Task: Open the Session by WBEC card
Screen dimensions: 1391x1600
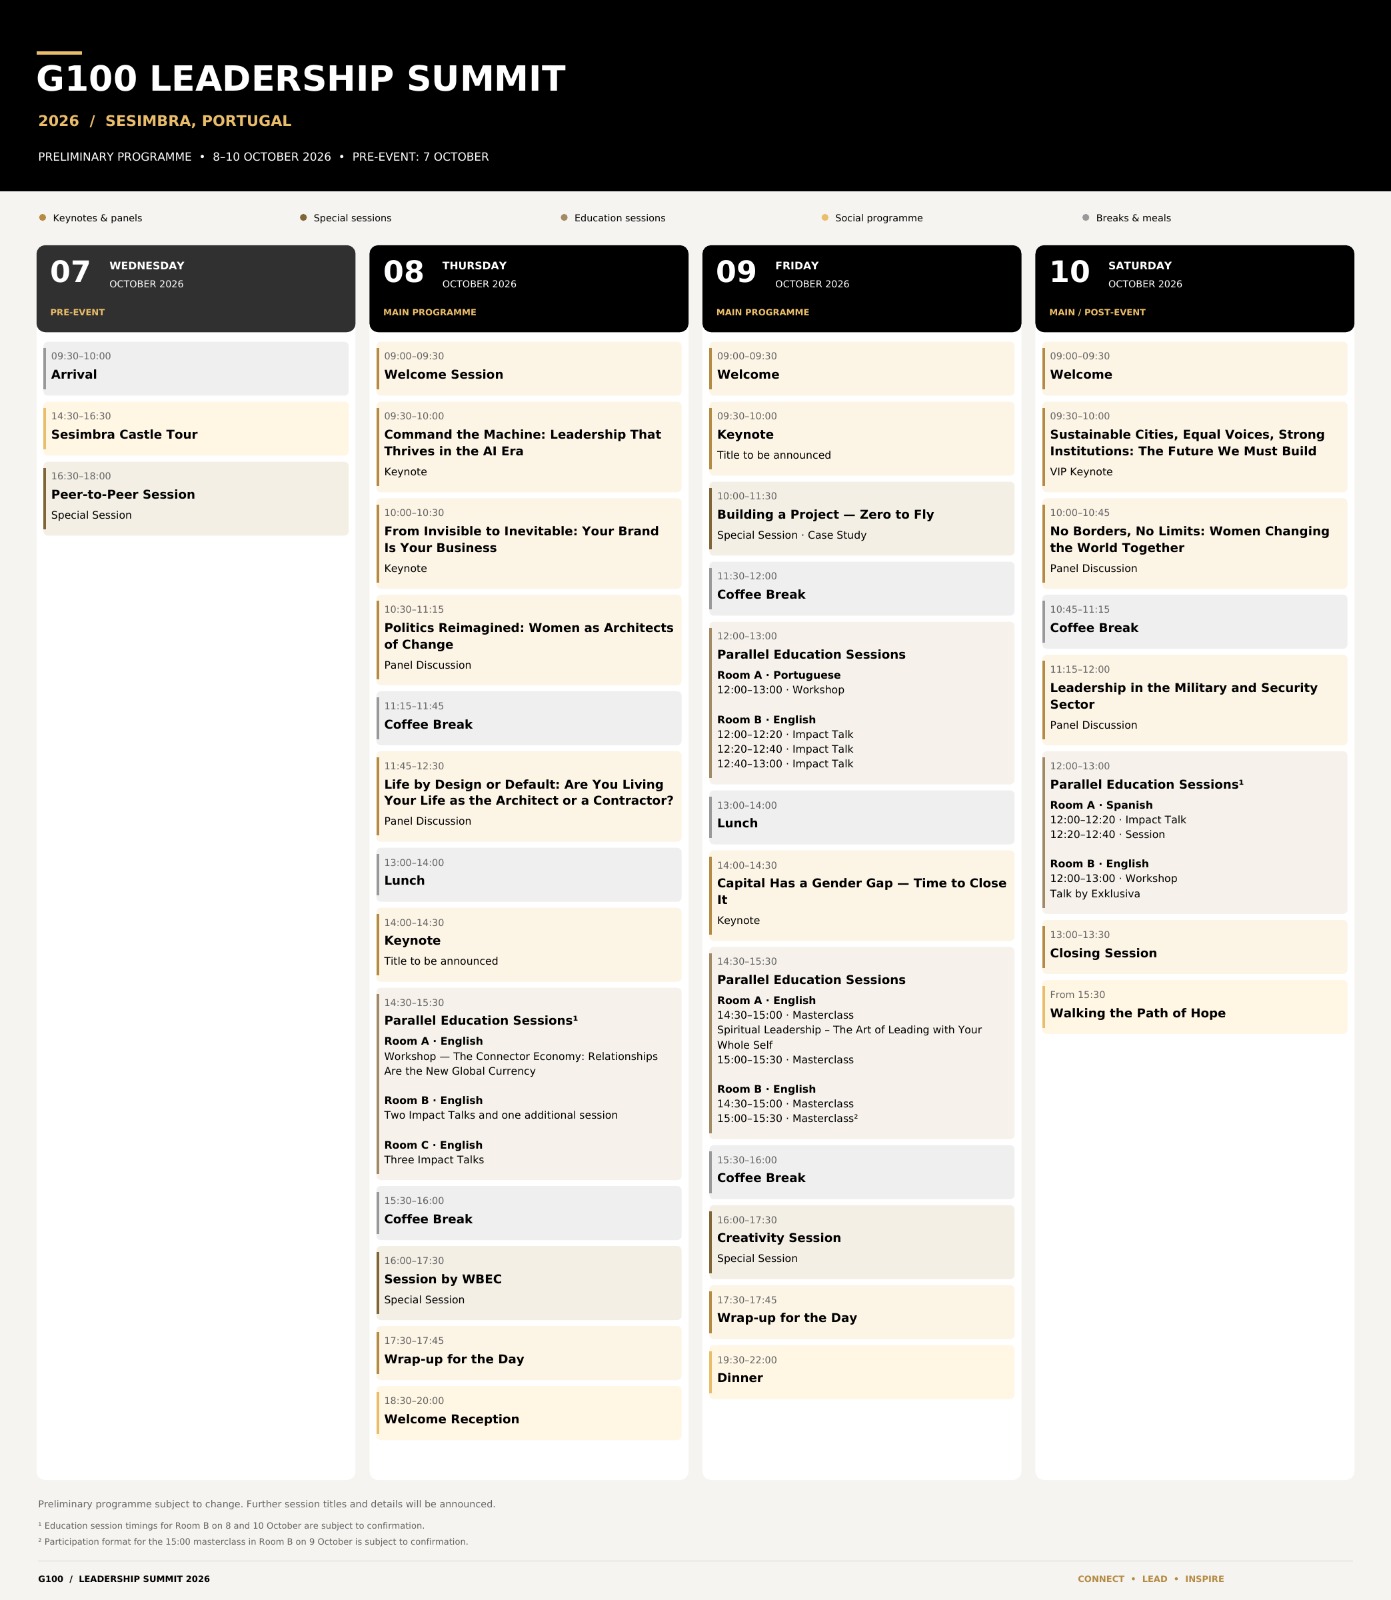Action: tap(529, 1283)
